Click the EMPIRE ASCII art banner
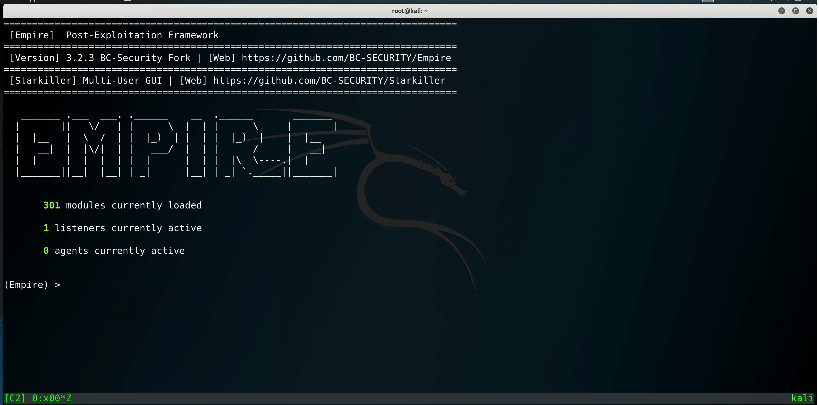 [176, 148]
